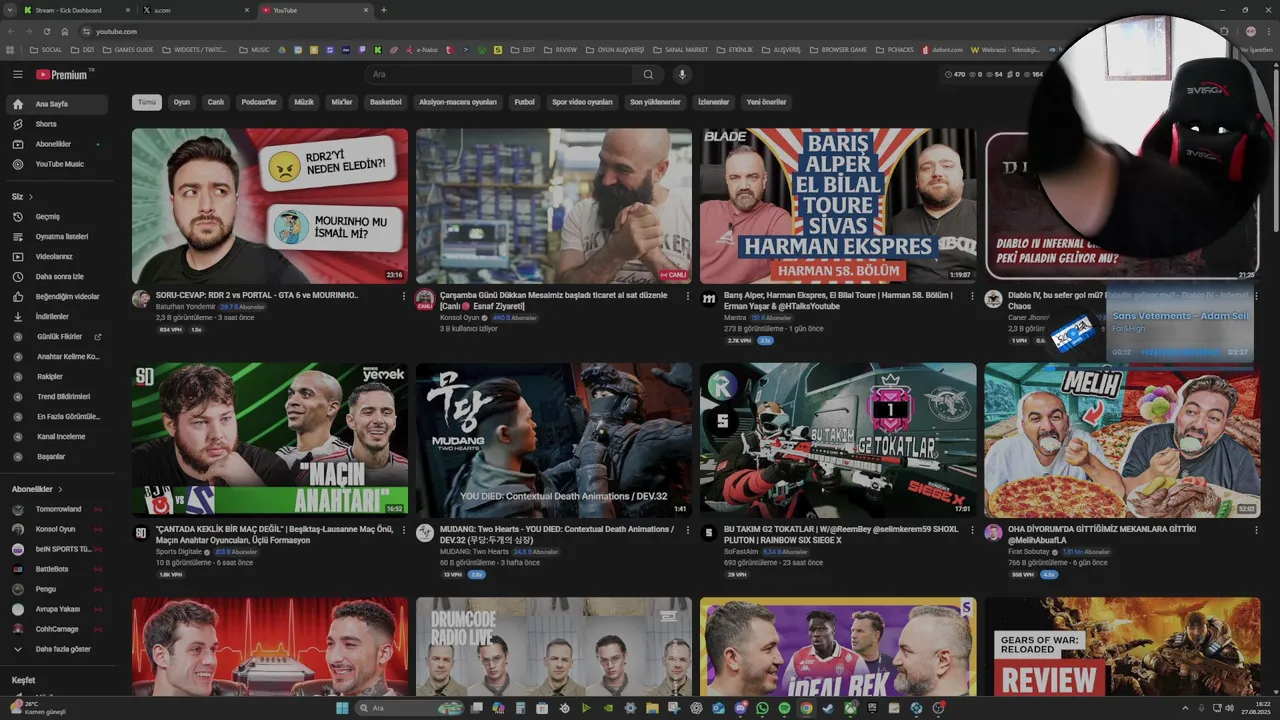Select the Futbol filter chip
1280x720 pixels.
tap(524, 102)
